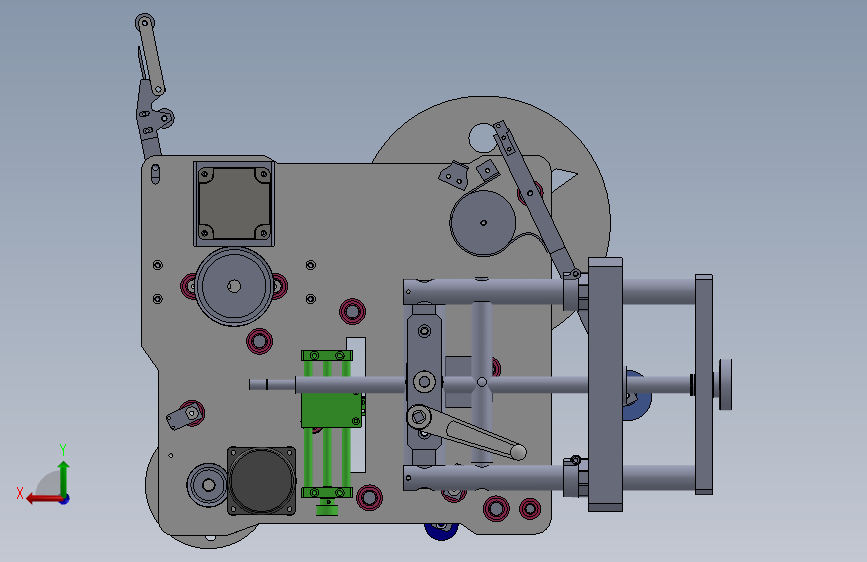Select the spiral-wrapped roller near the disc
The width and height of the screenshot is (867, 562).
(483, 223)
